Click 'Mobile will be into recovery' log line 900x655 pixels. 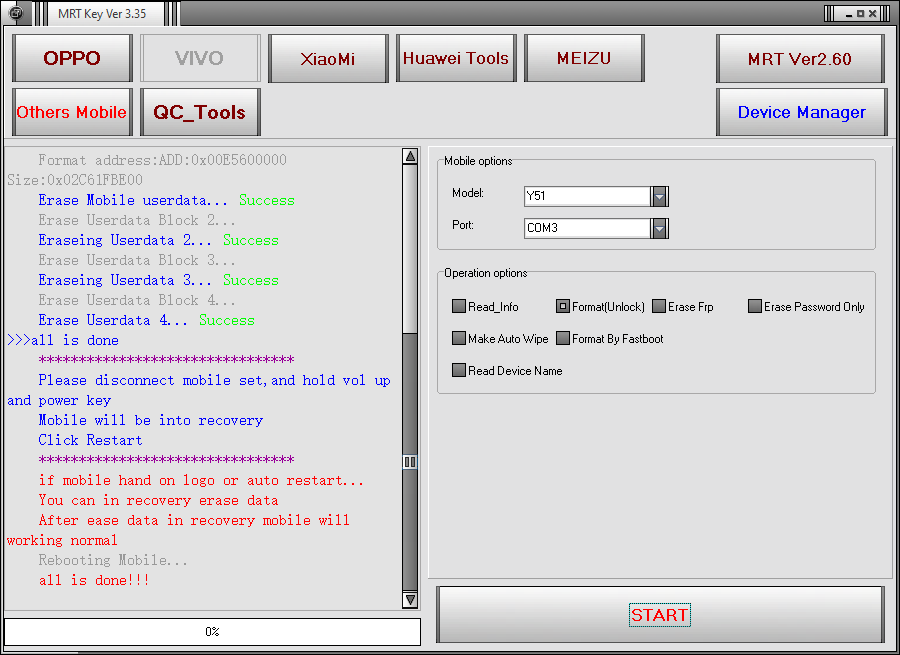[x=151, y=420]
